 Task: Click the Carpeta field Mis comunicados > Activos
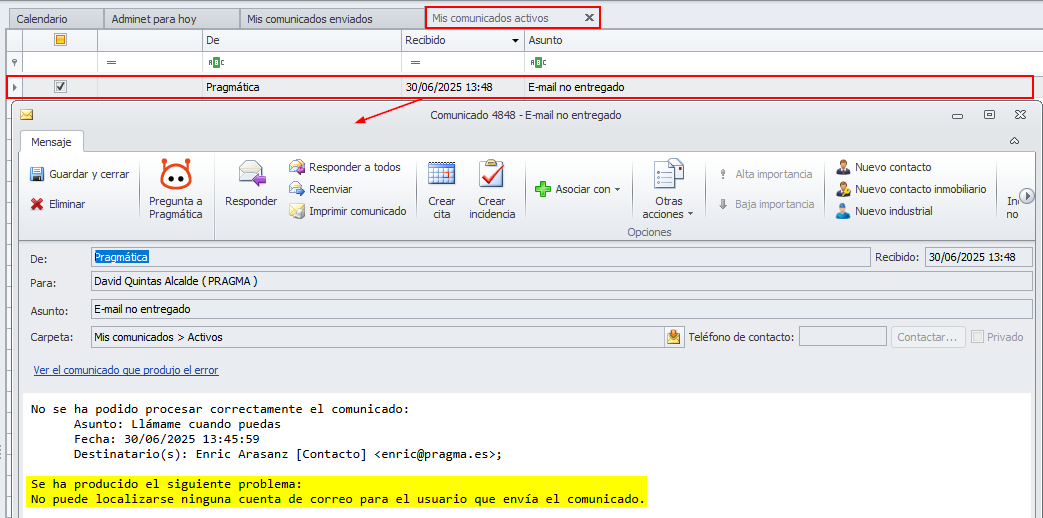(378, 337)
